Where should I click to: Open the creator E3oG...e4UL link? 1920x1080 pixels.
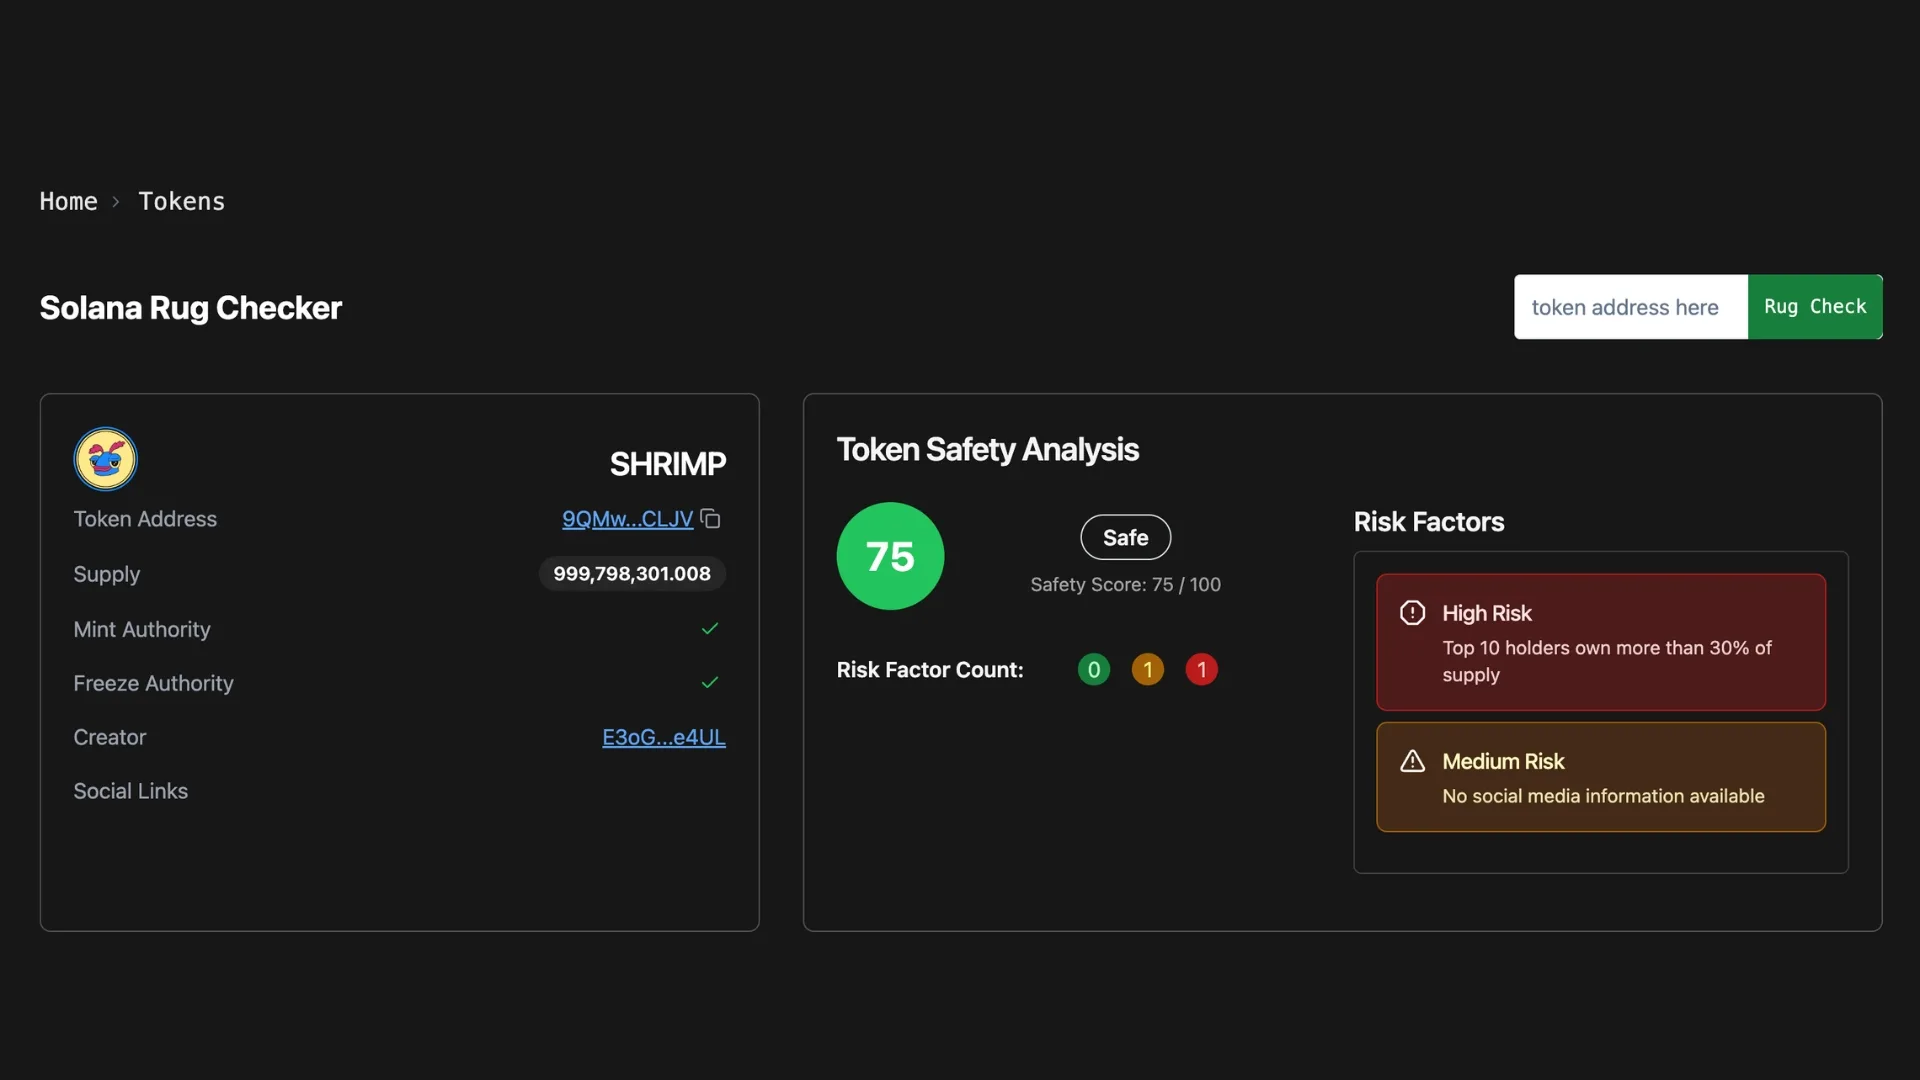[x=663, y=737]
